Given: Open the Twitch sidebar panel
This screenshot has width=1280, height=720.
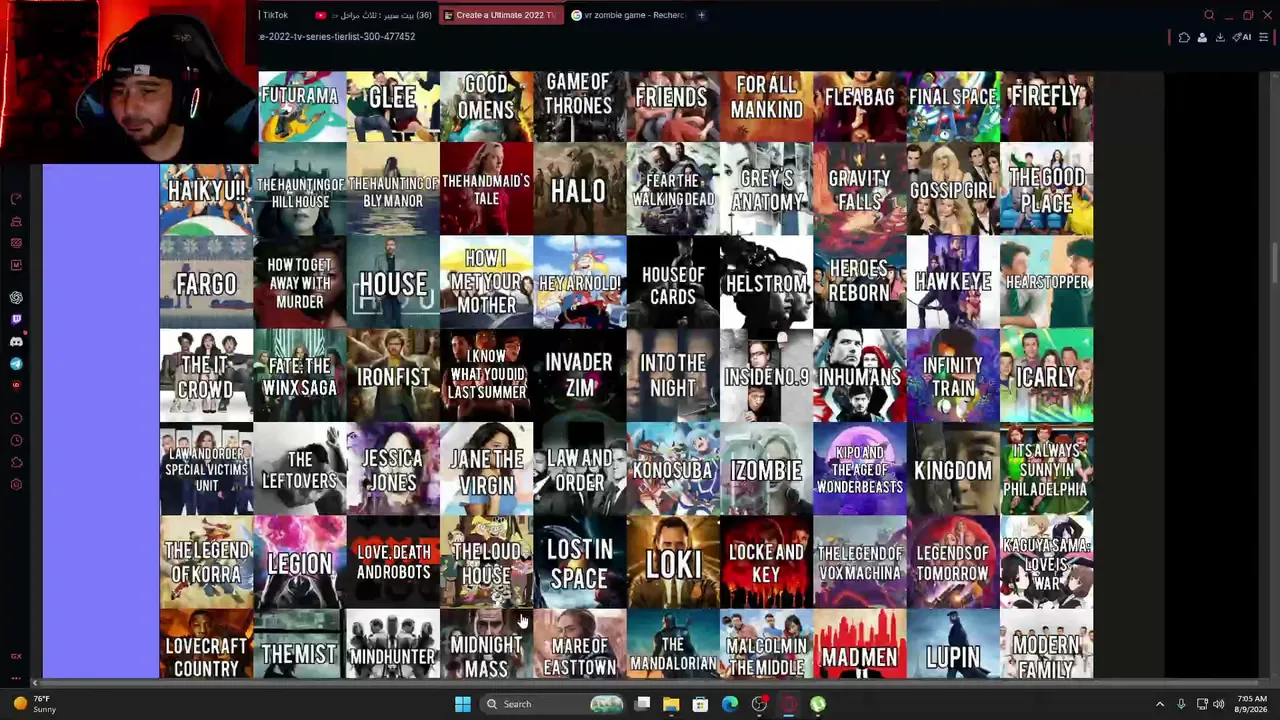Looking at the screenshot, I should 16,320.
